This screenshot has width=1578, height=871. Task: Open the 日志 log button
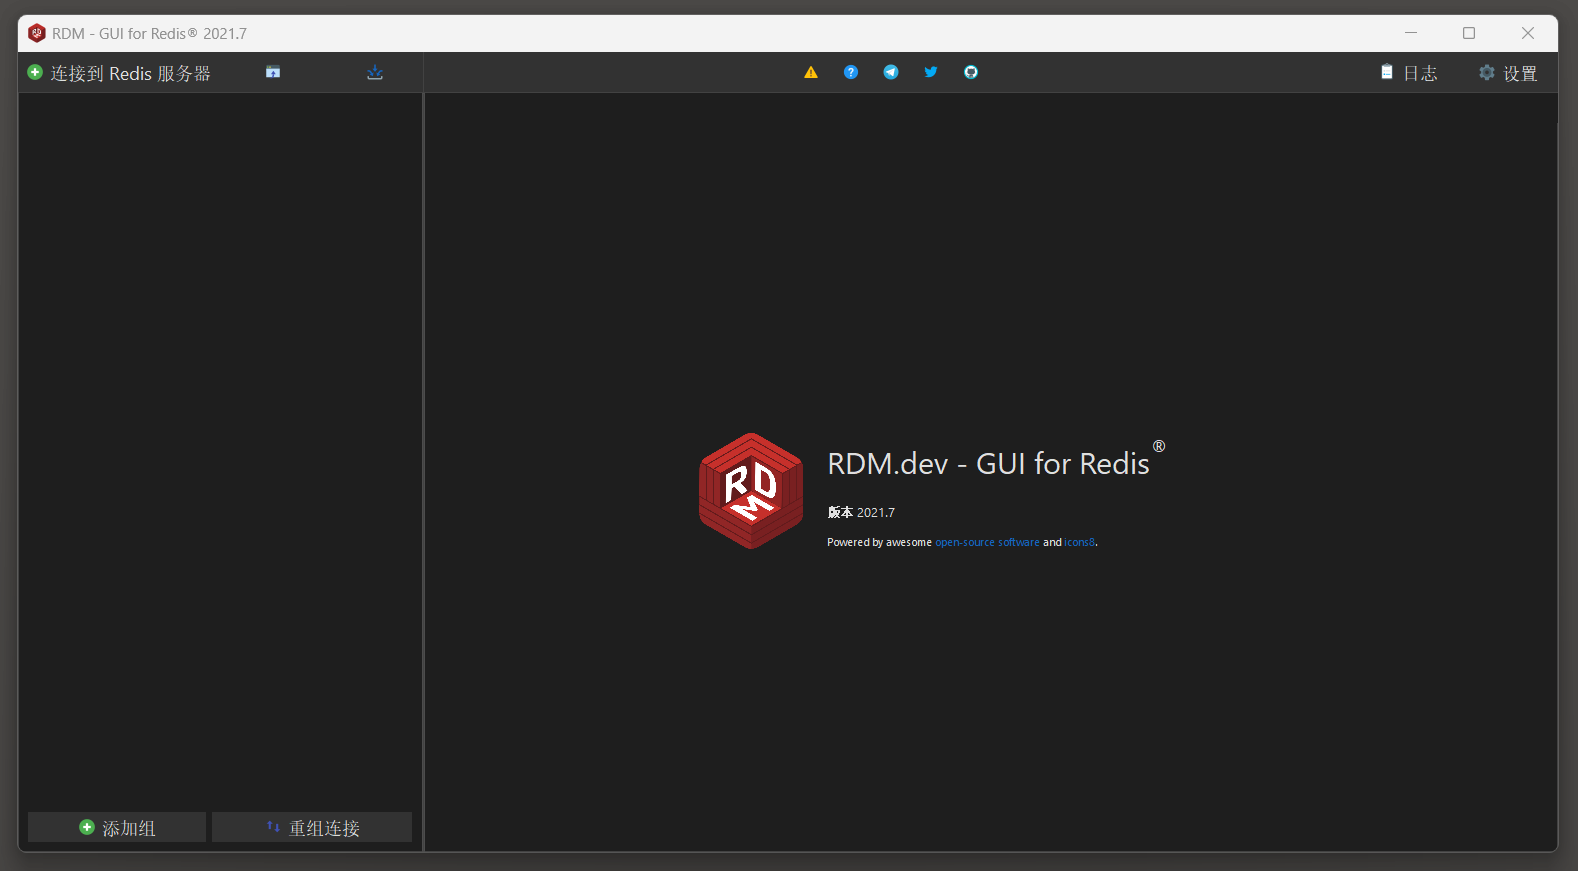coord(1409,73)
